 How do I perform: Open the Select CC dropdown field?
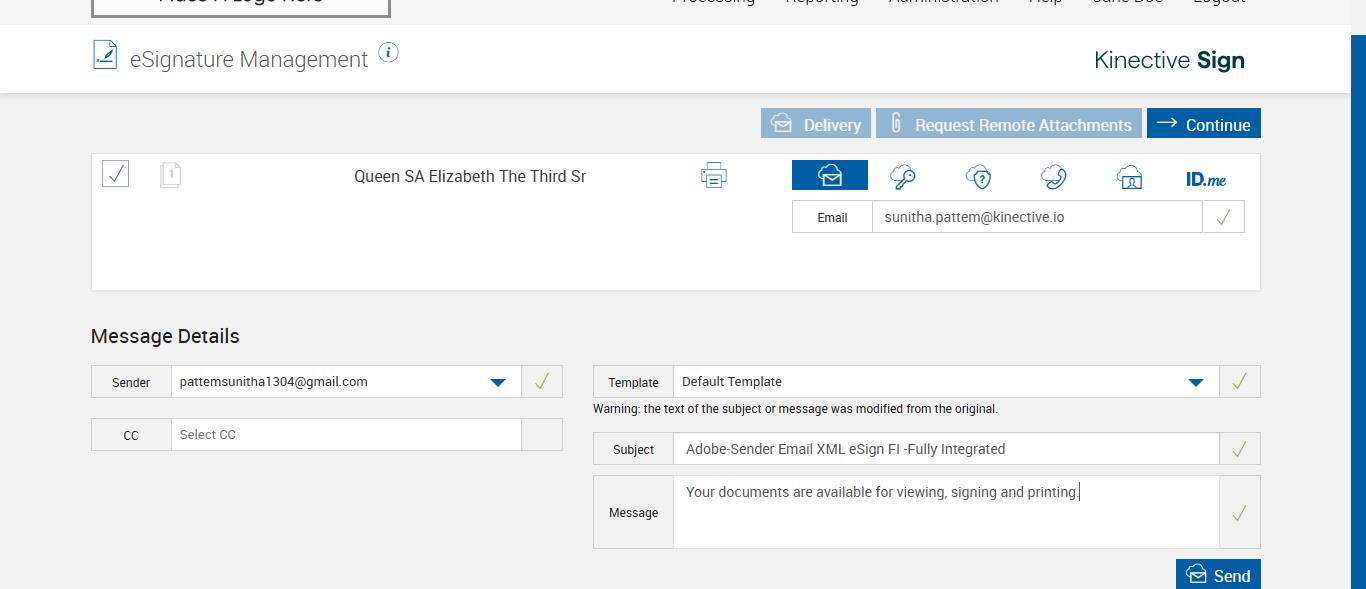[346, 435]
